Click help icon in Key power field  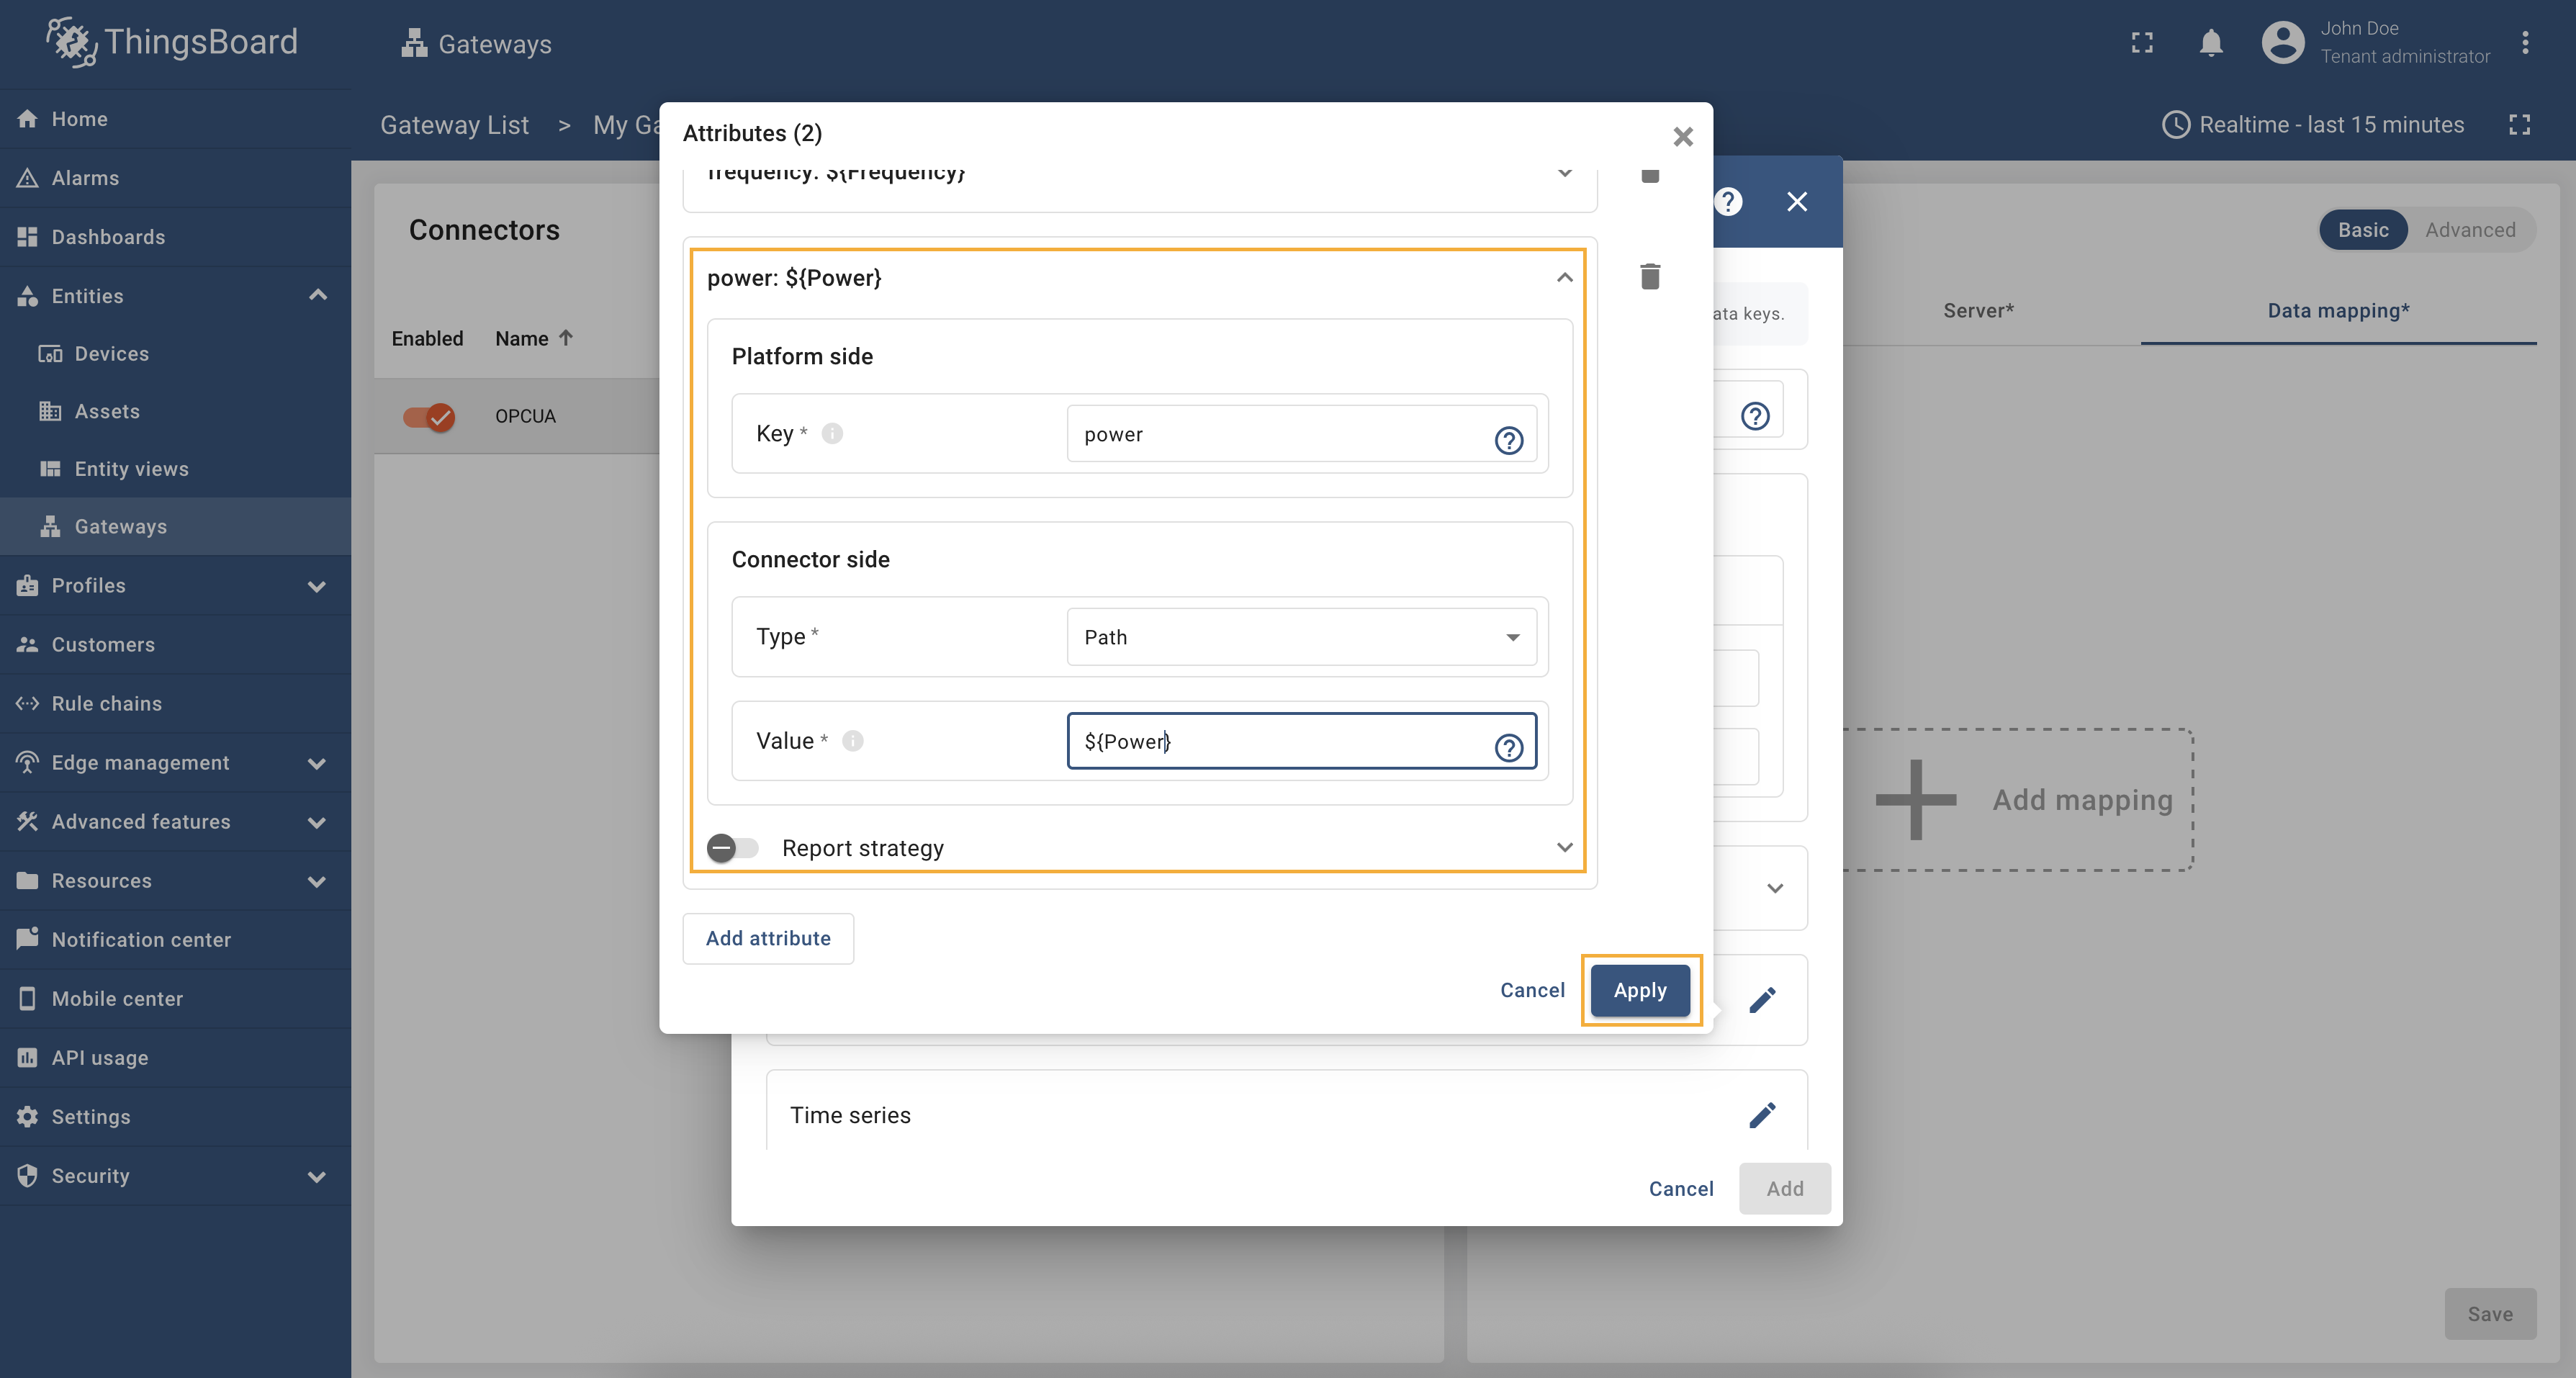coord(1508,440)
